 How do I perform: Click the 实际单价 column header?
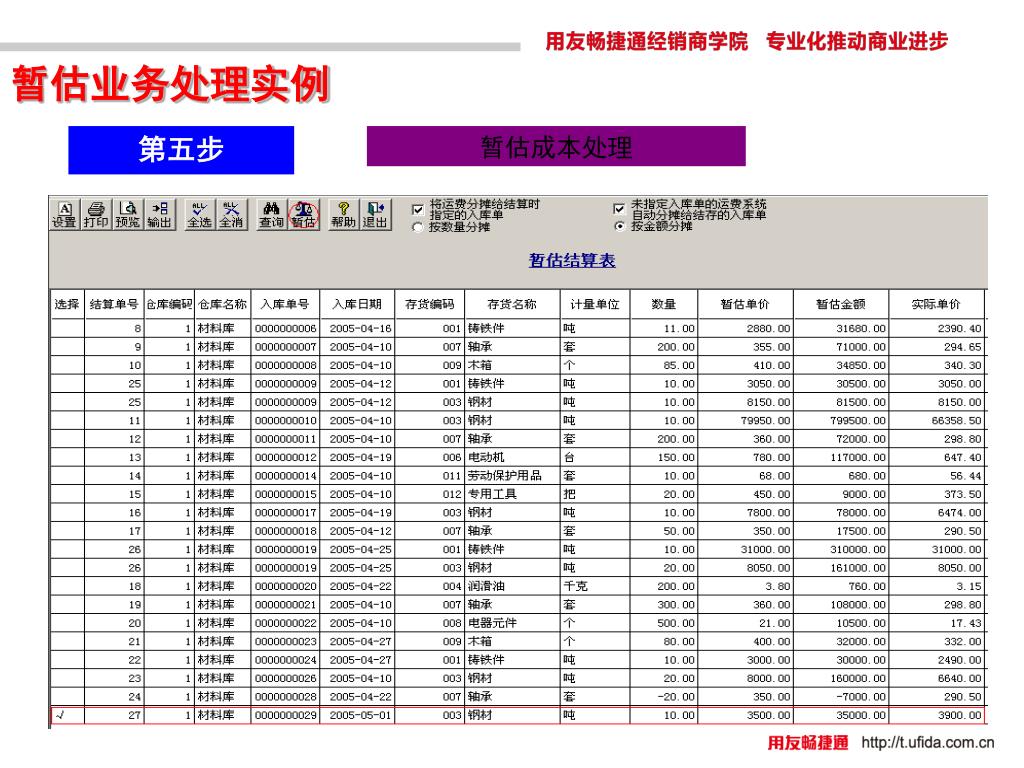coord(936,304)
